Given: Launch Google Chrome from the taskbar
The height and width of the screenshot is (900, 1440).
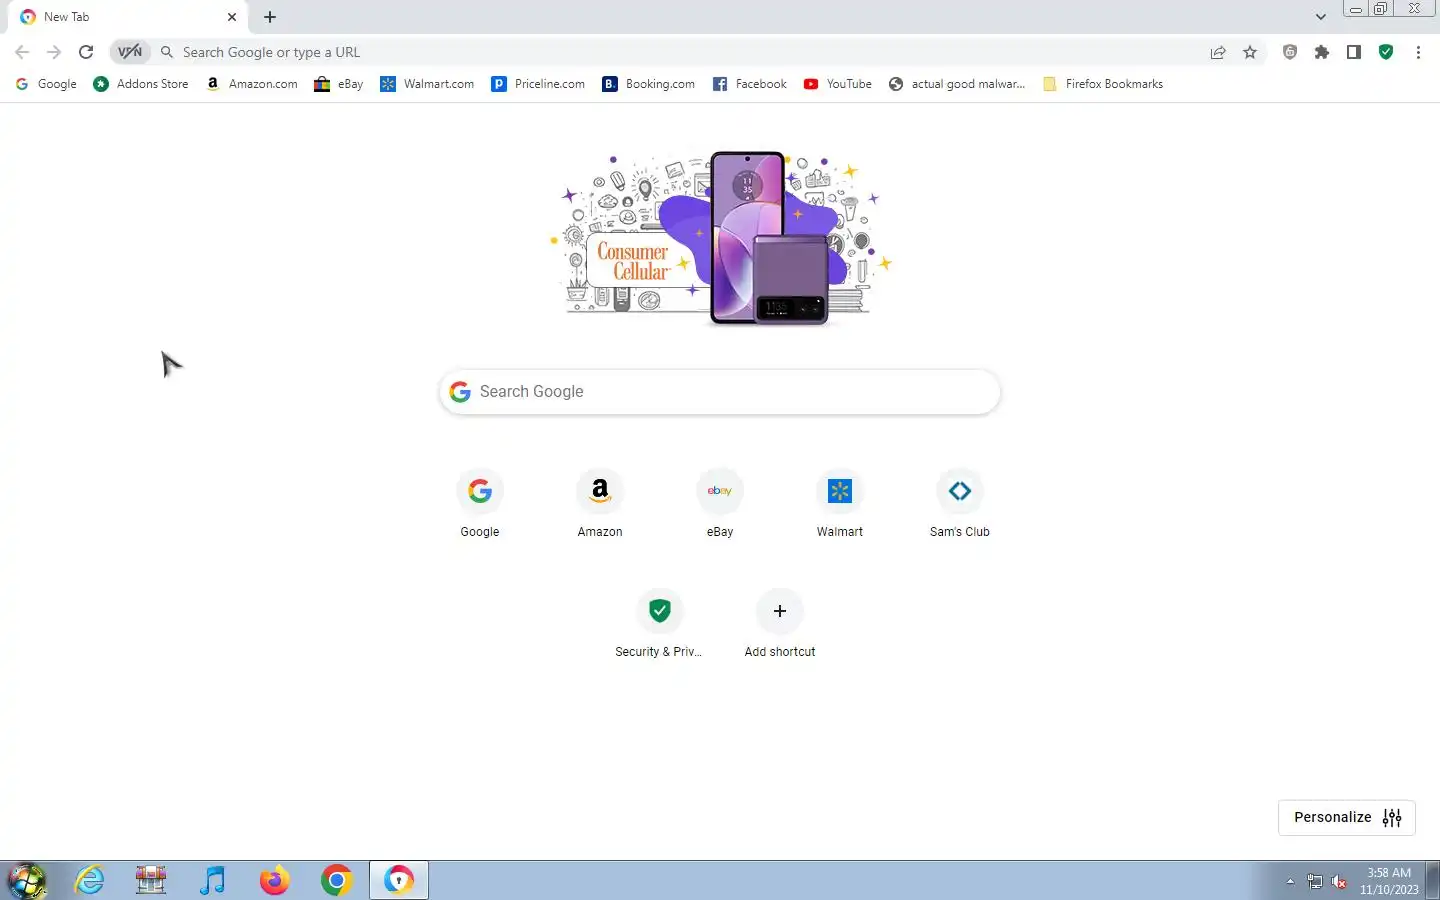Looking at the screenshot, I should pos(337,880).
